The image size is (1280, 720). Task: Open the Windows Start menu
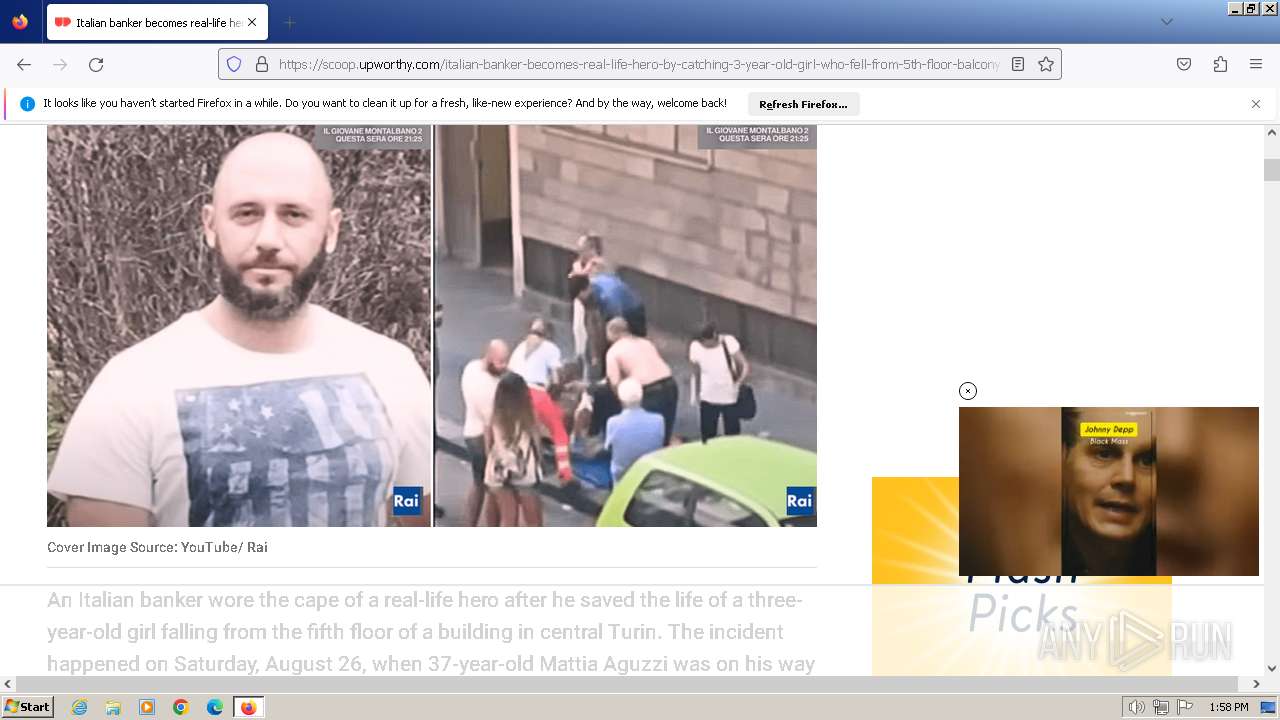27,707
